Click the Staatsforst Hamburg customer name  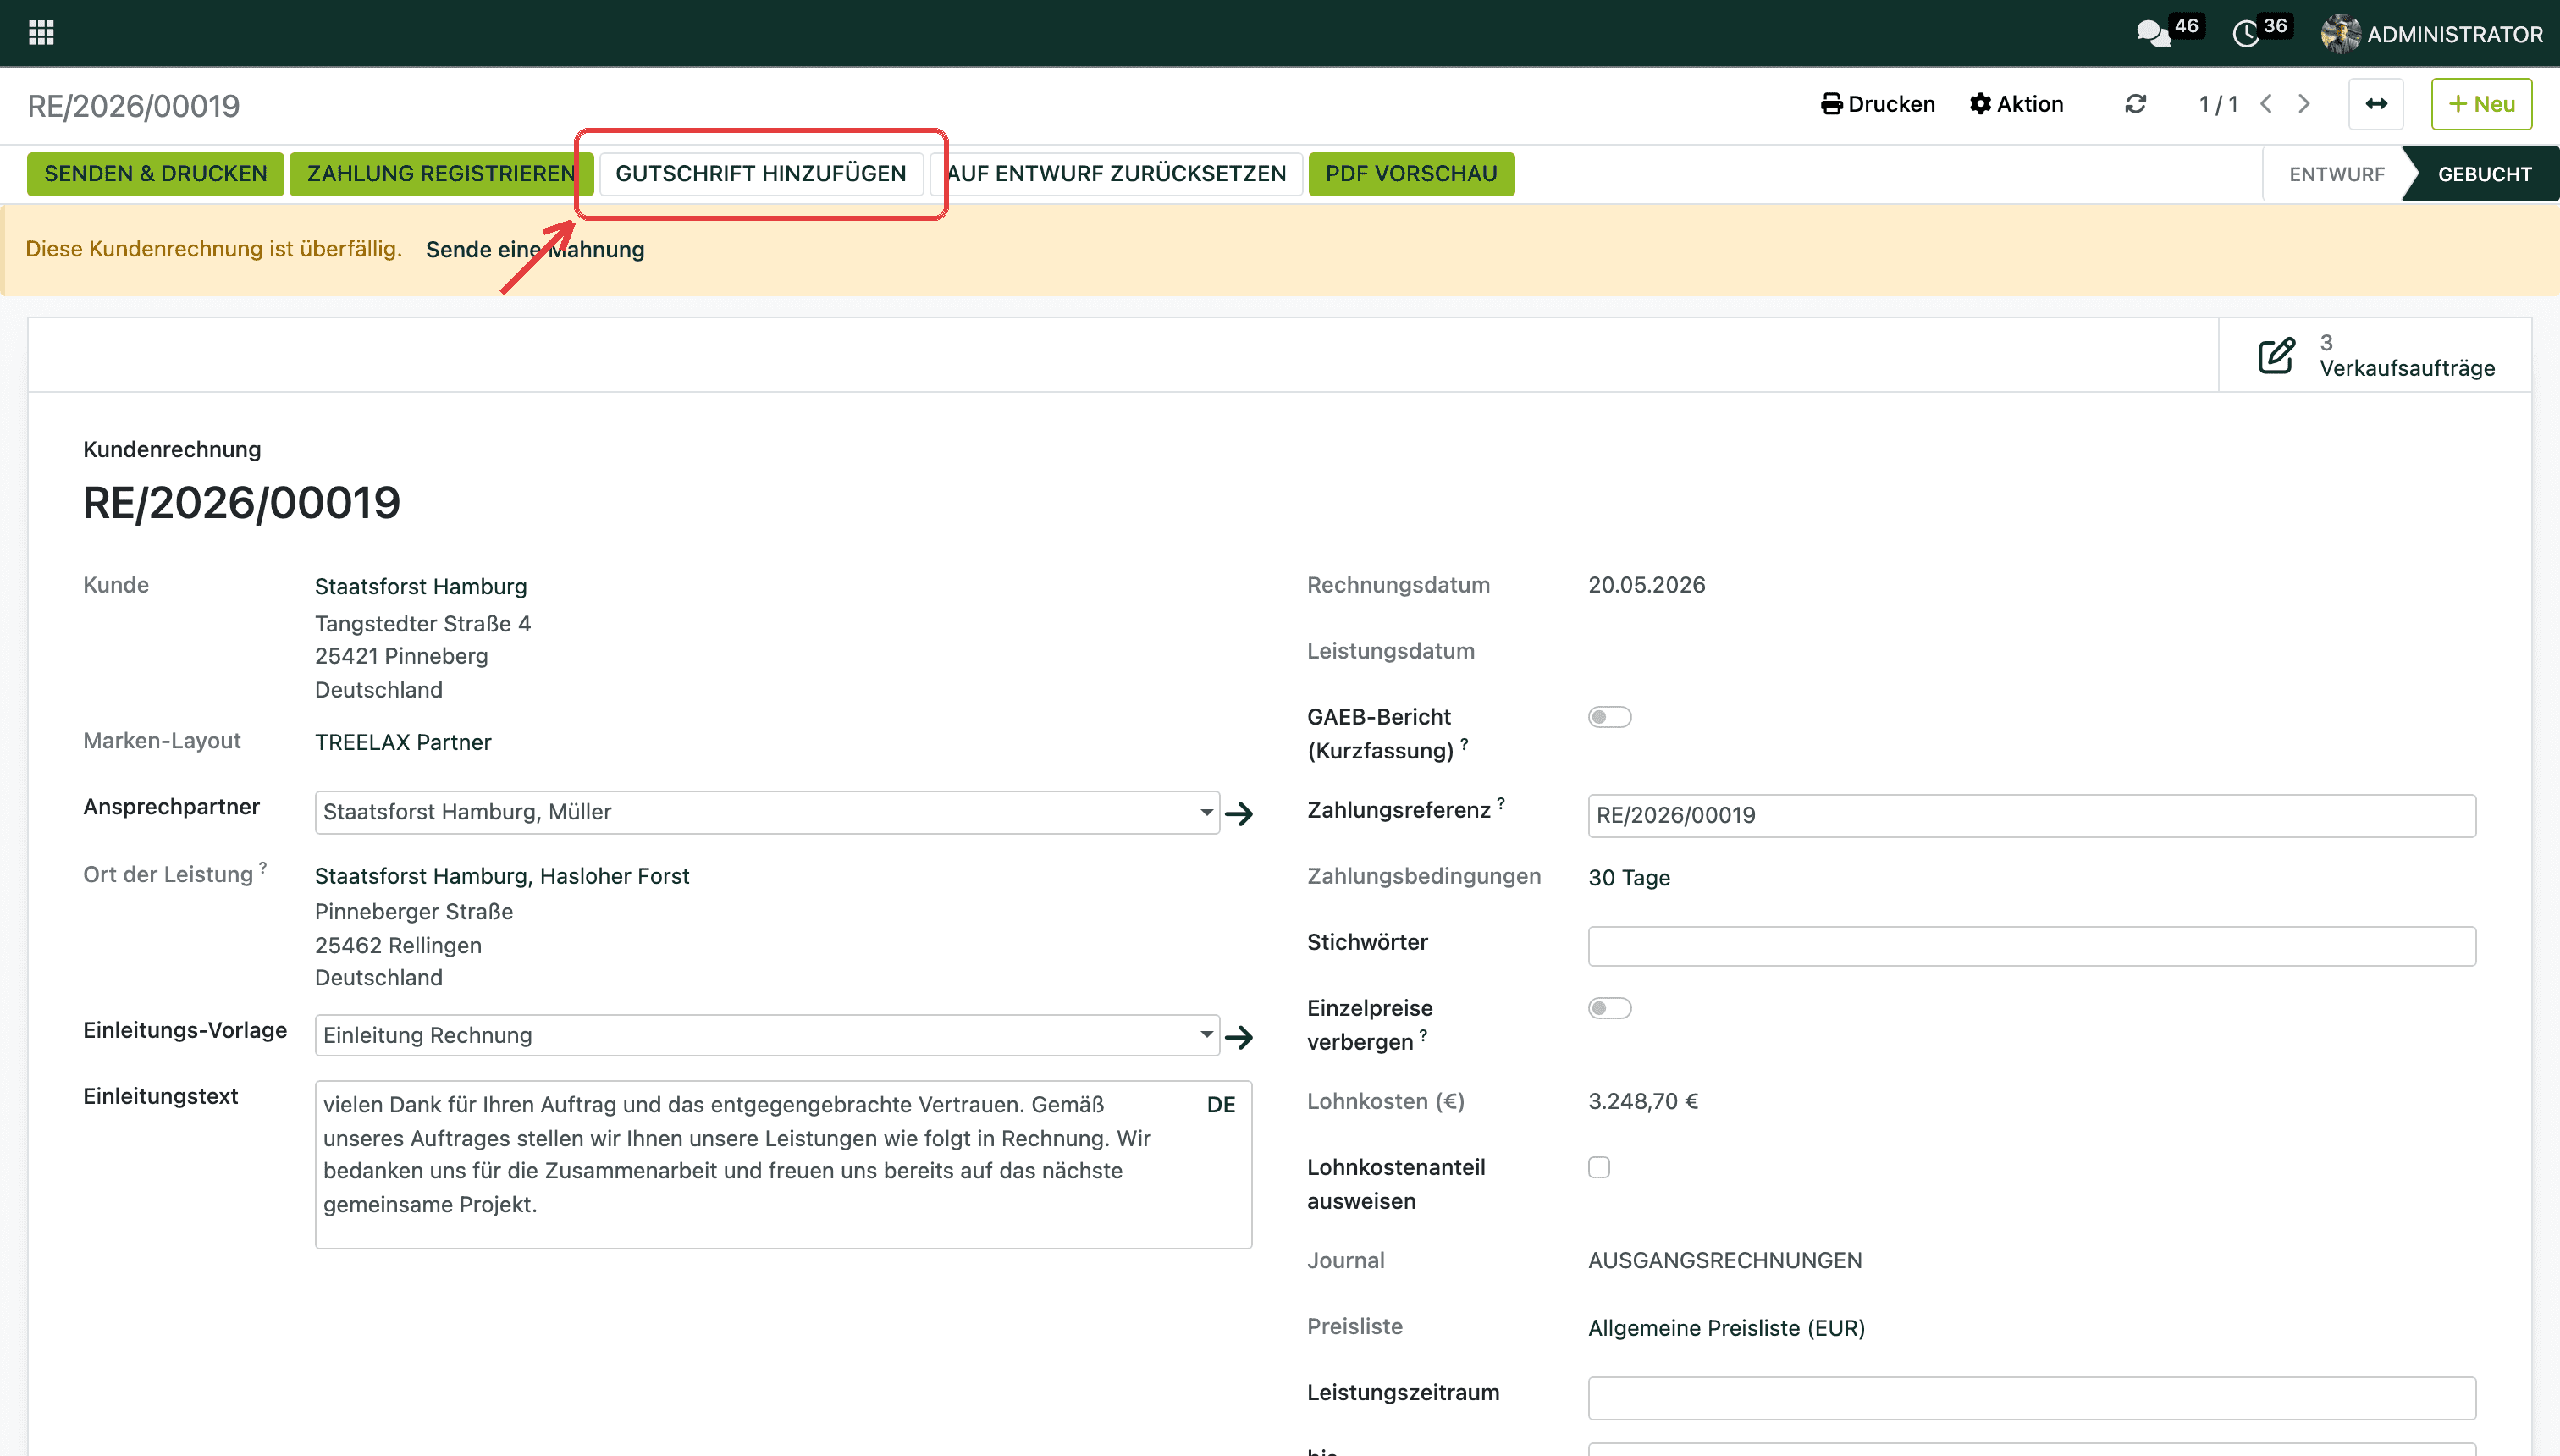[421, 587]
